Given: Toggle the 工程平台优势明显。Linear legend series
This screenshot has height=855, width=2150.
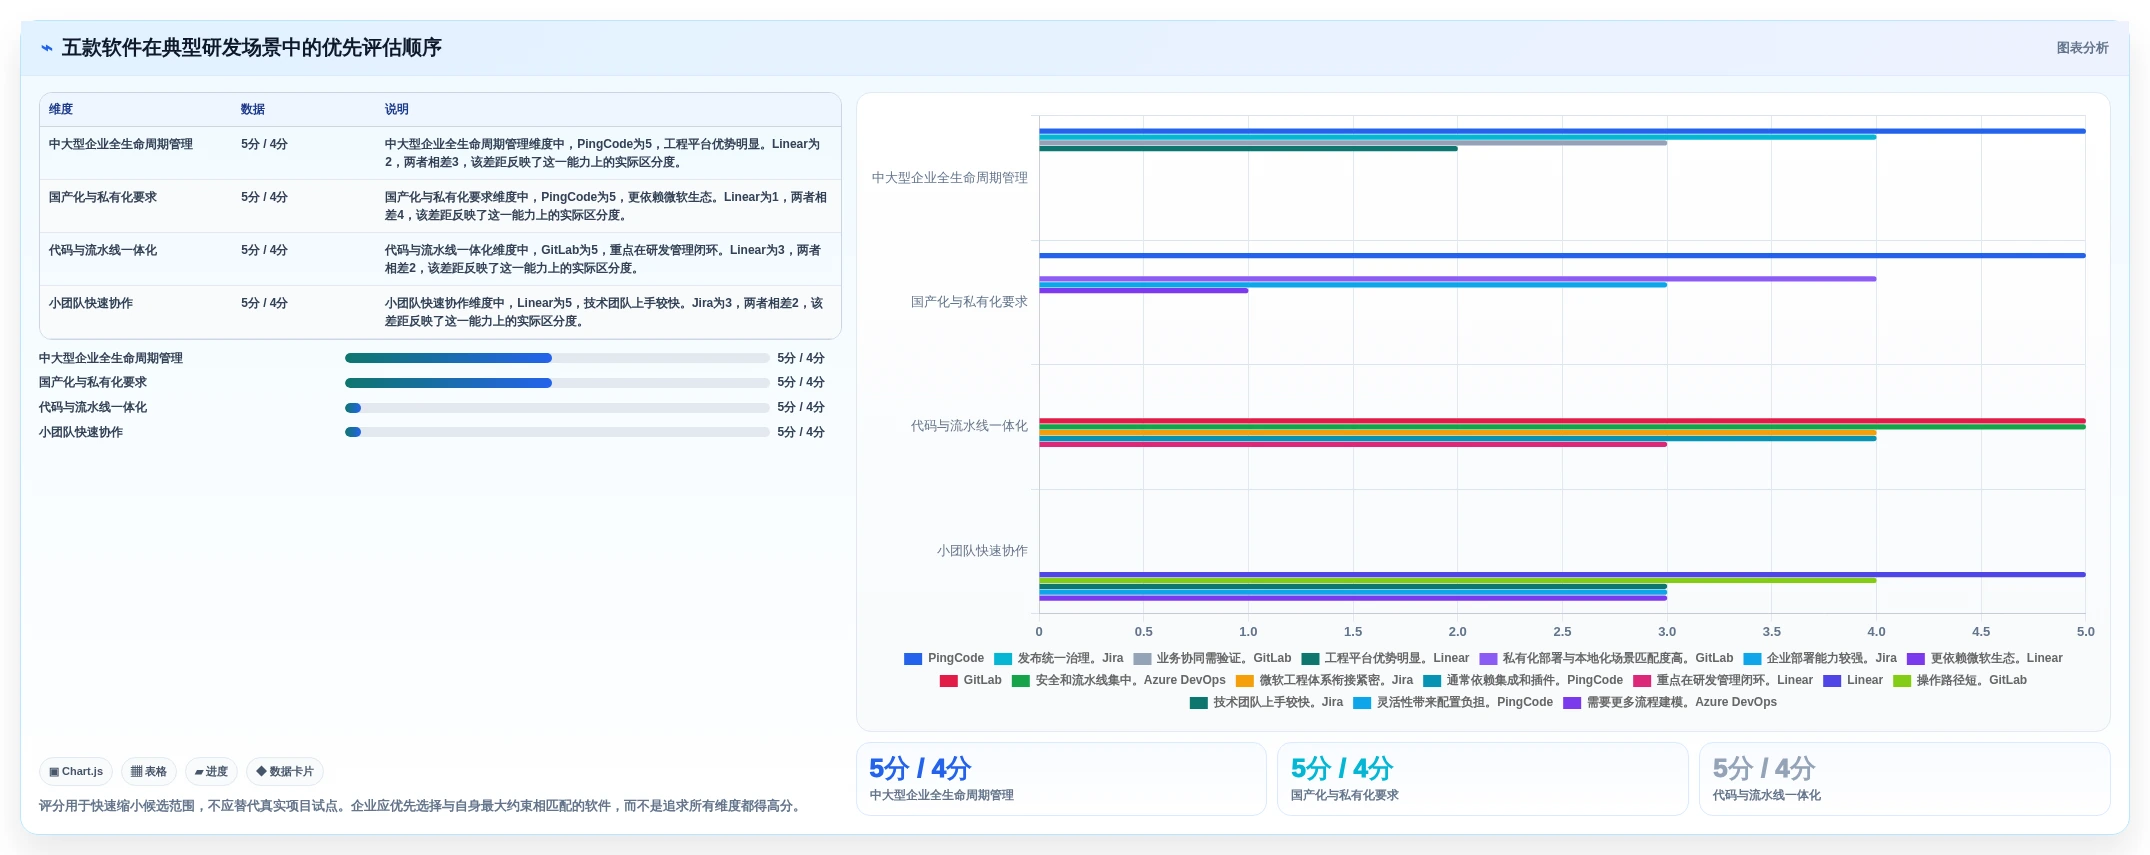Looking at the screenshot, I should 1385,658.
